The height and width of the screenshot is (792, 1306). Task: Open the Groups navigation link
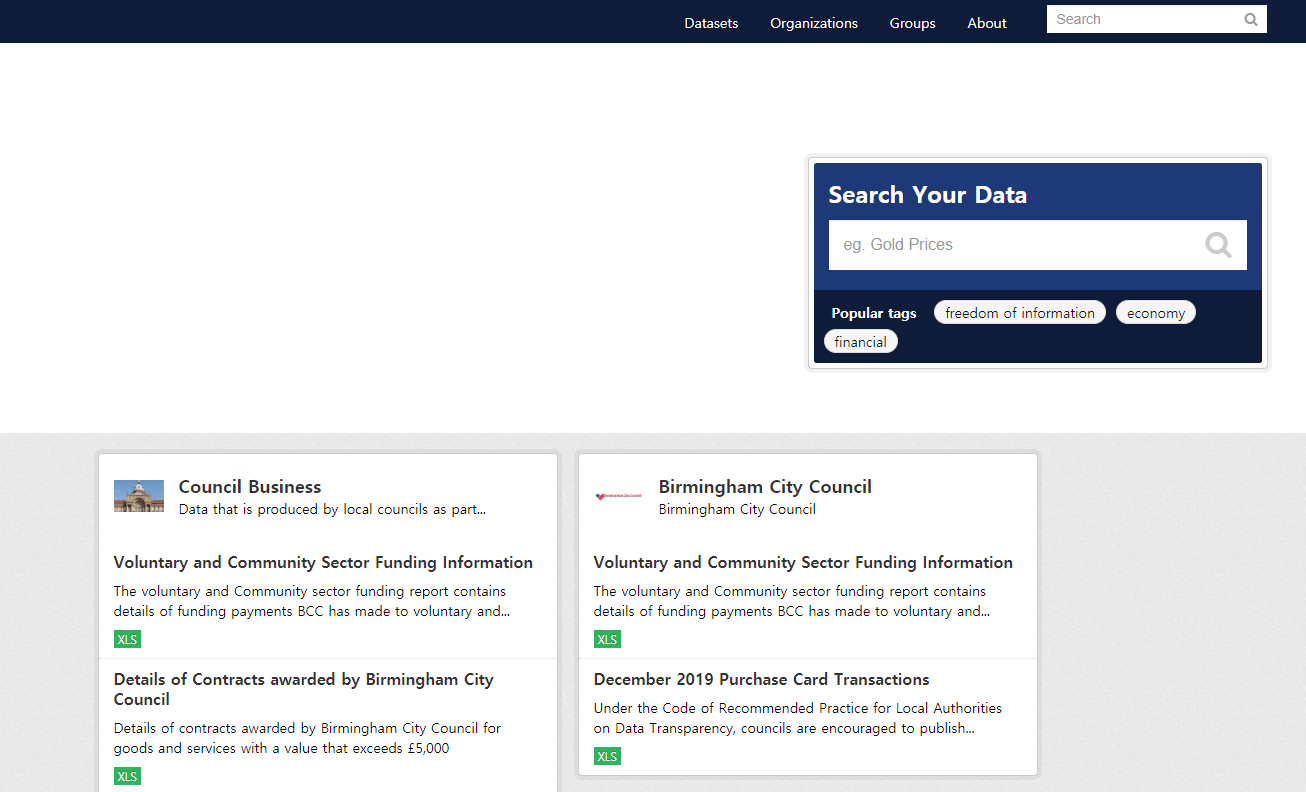(912, 23)
